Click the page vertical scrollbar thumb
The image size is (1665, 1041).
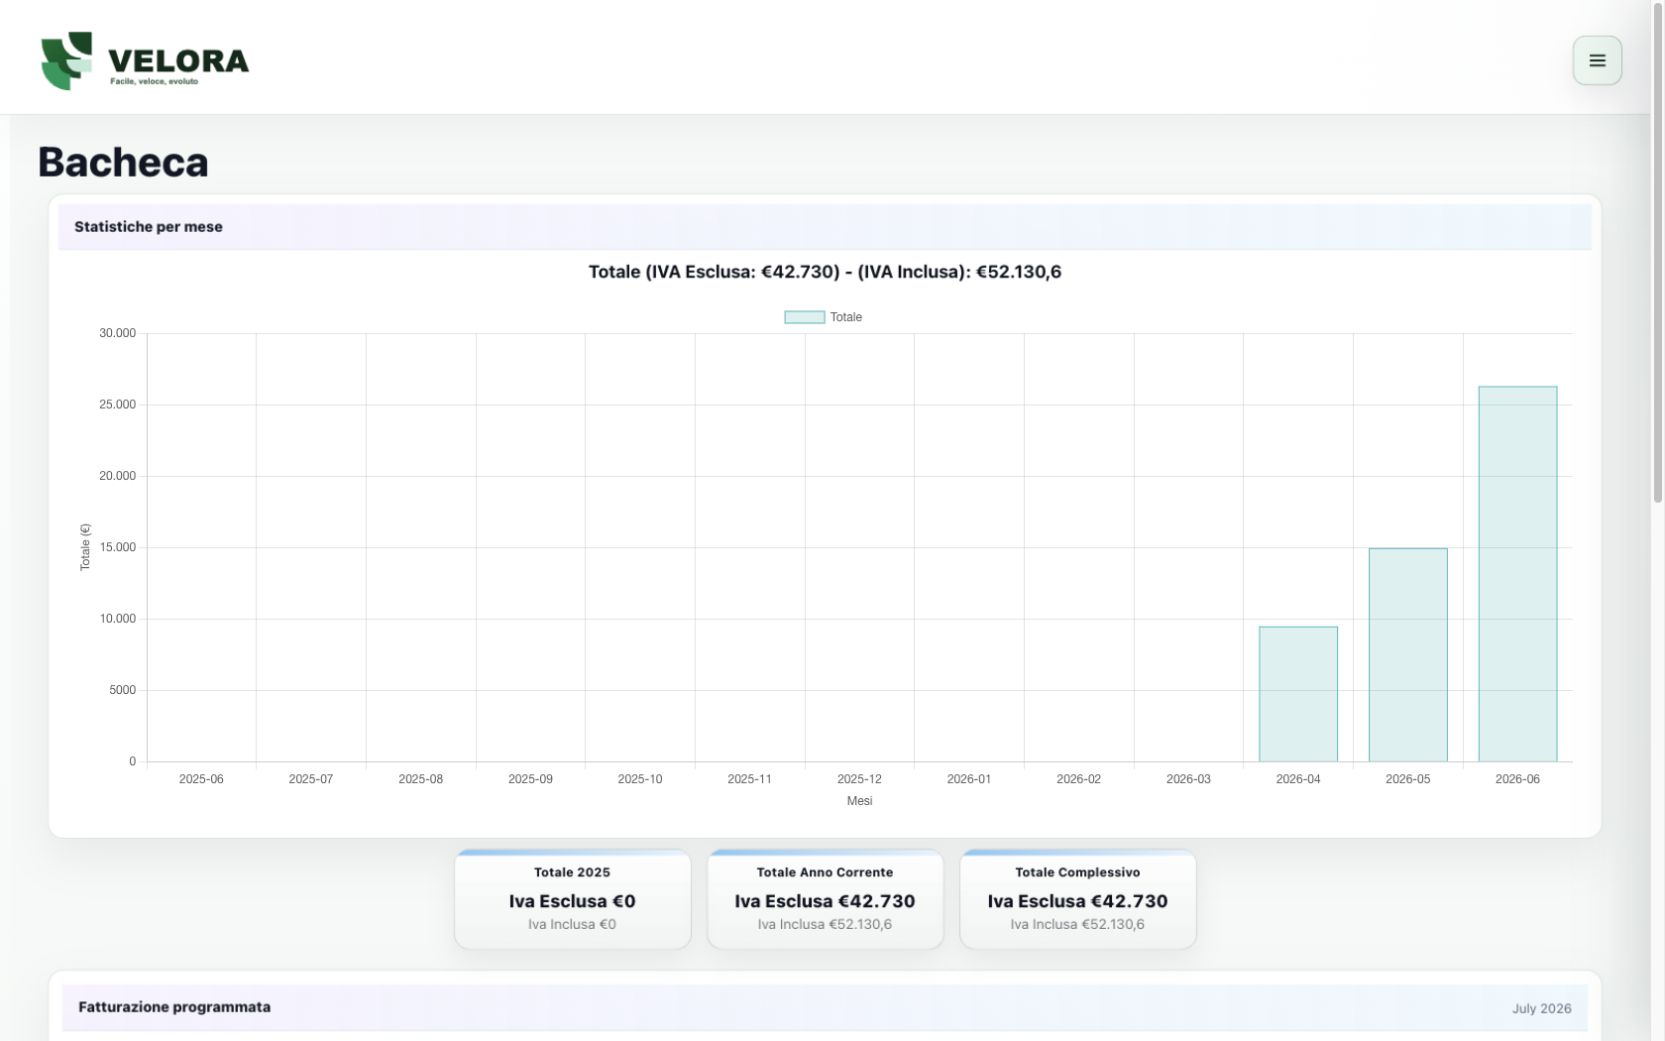pos(1658,252)
